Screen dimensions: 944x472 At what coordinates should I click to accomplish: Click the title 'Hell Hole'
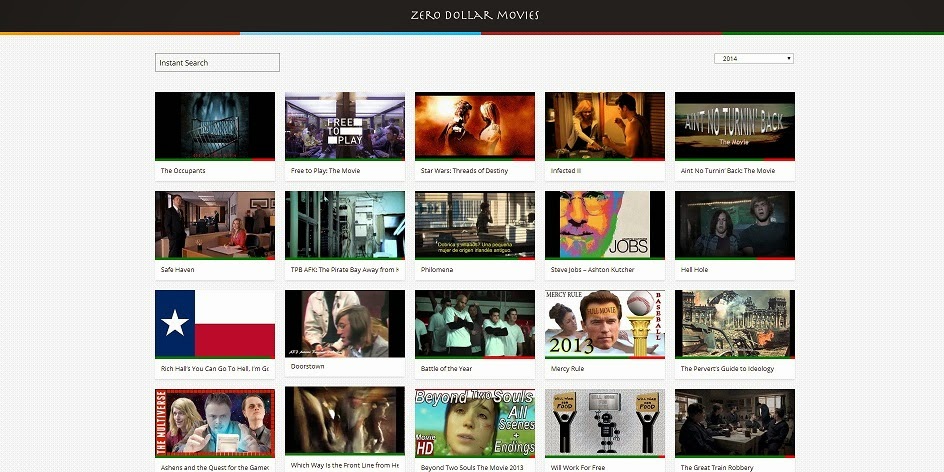[694, 270]
